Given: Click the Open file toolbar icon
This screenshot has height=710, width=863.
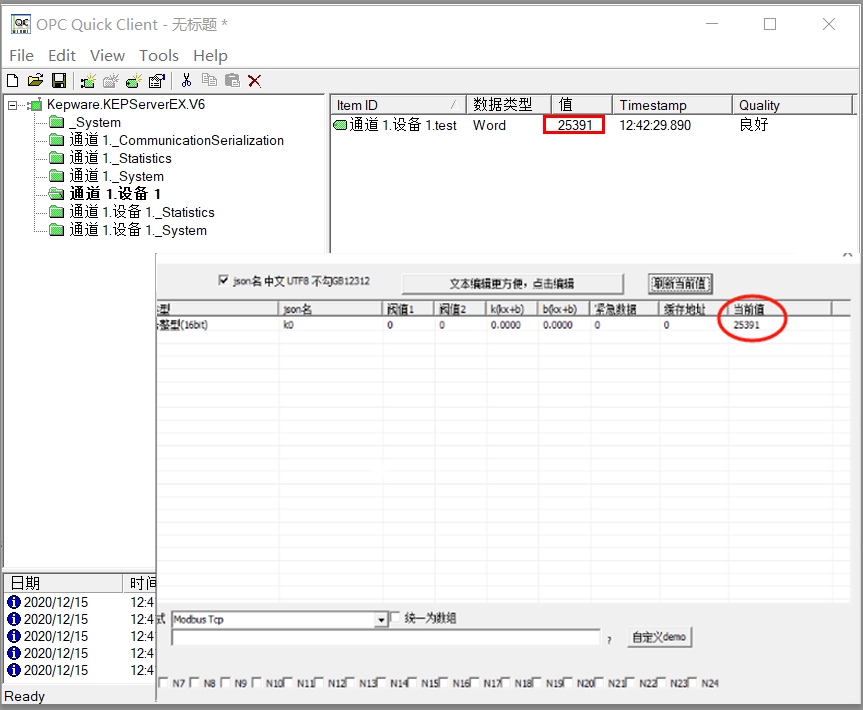Looking at the screenshot, I should (35, 81).
